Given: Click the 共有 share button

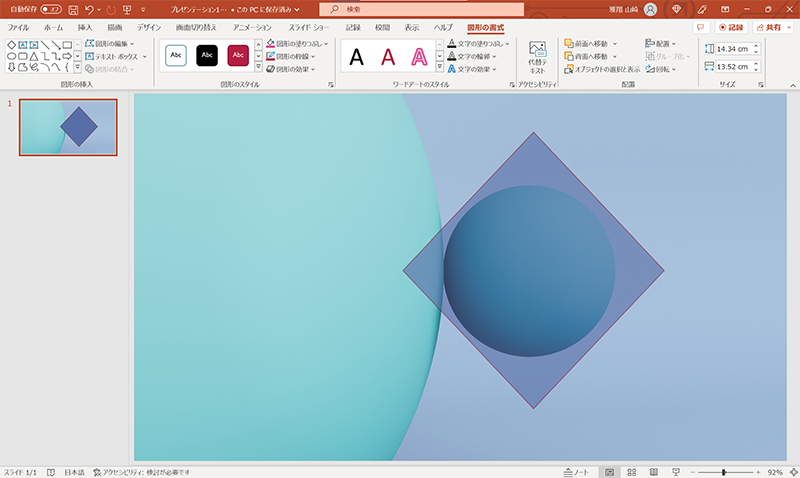Looking at the screenshot, I should point(768,27).
